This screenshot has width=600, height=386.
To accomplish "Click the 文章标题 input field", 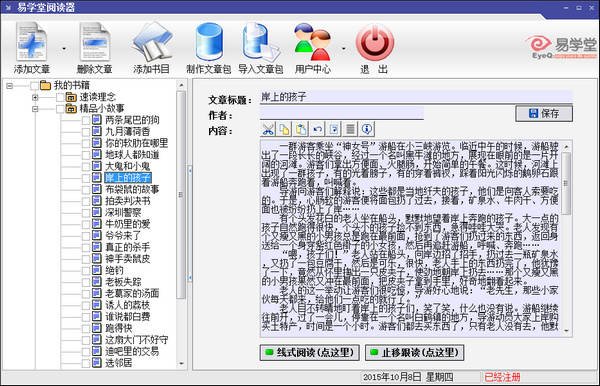I will coord(416,97).
